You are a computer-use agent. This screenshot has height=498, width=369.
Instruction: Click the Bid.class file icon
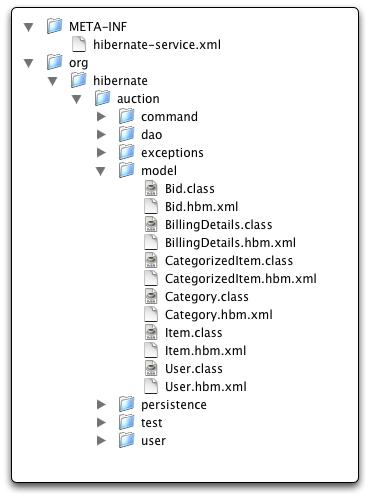pyautogui.click(x=151, y=188)
